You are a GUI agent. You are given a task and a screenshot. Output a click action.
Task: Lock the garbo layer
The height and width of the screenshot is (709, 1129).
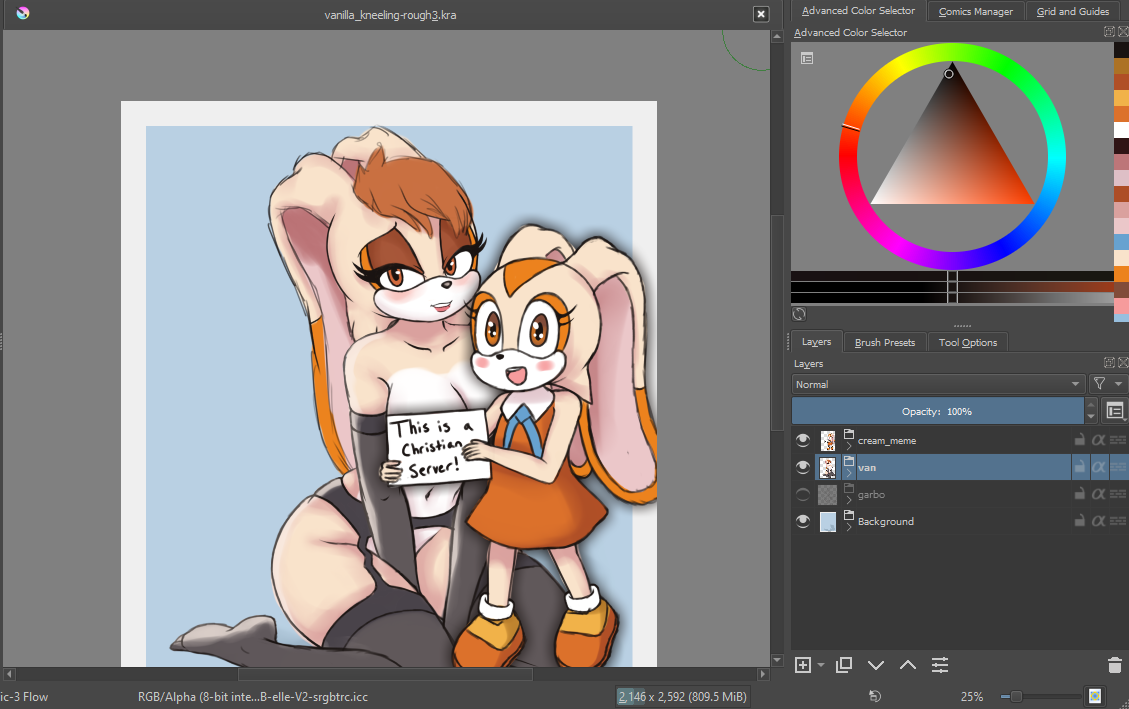click(1079, 494)
